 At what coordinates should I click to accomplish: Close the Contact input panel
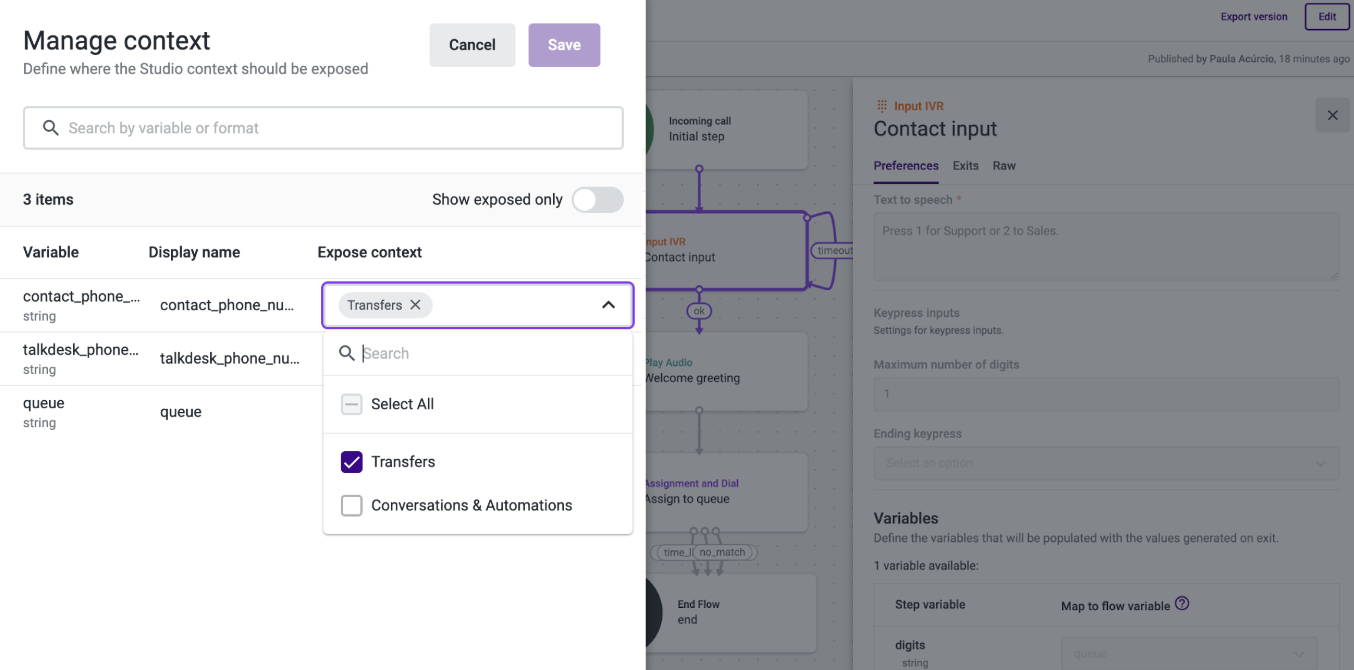click(1332, 115)
